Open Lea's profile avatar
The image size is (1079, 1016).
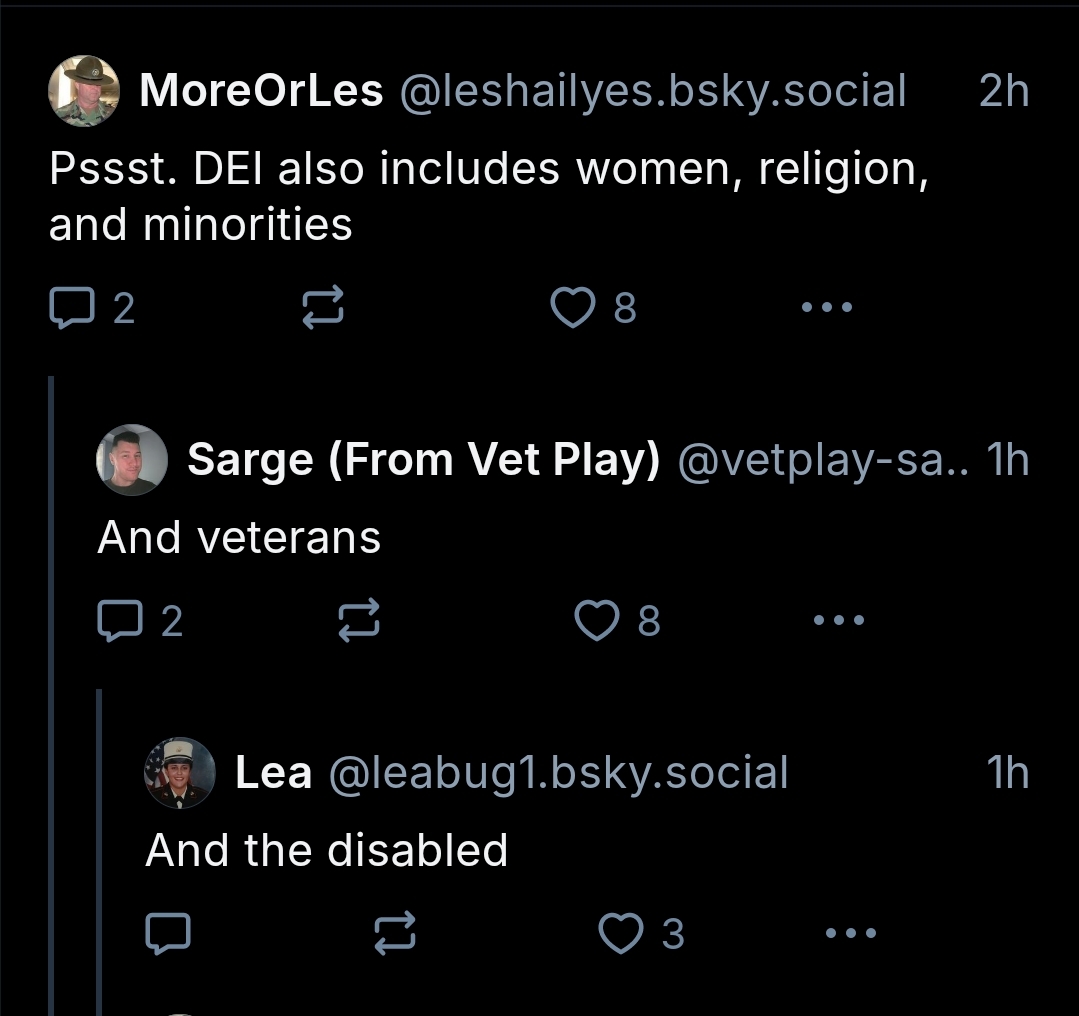click(180, 773)
